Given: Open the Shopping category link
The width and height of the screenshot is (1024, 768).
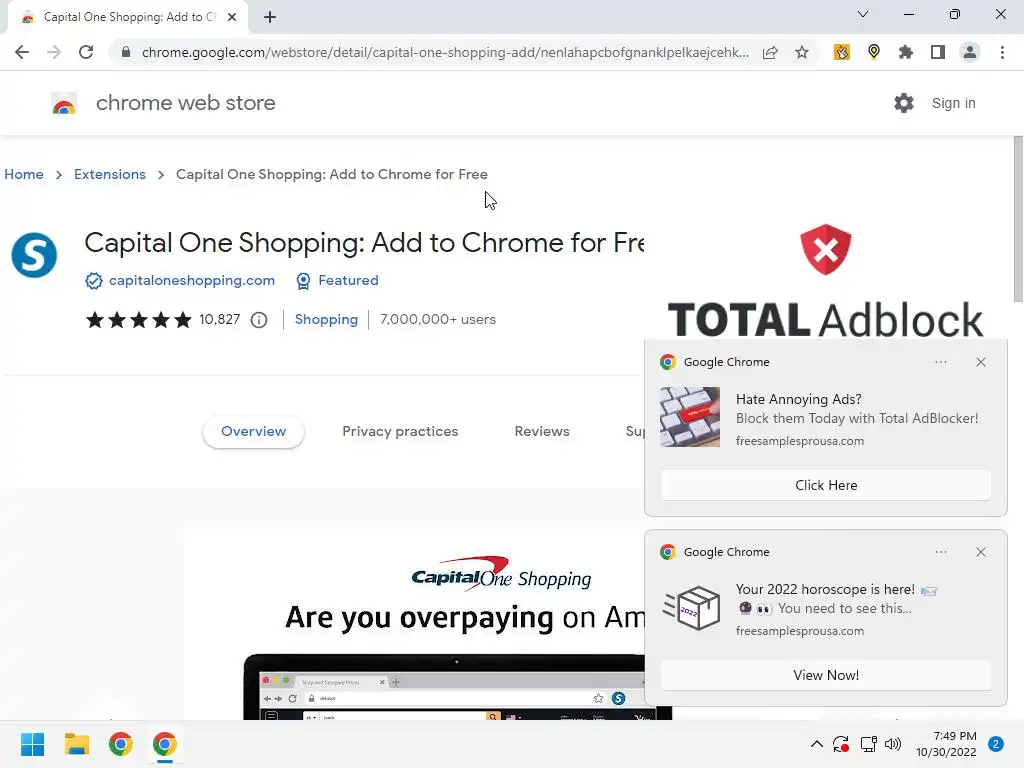Looking at the screenshot, I should click(326, 319).
